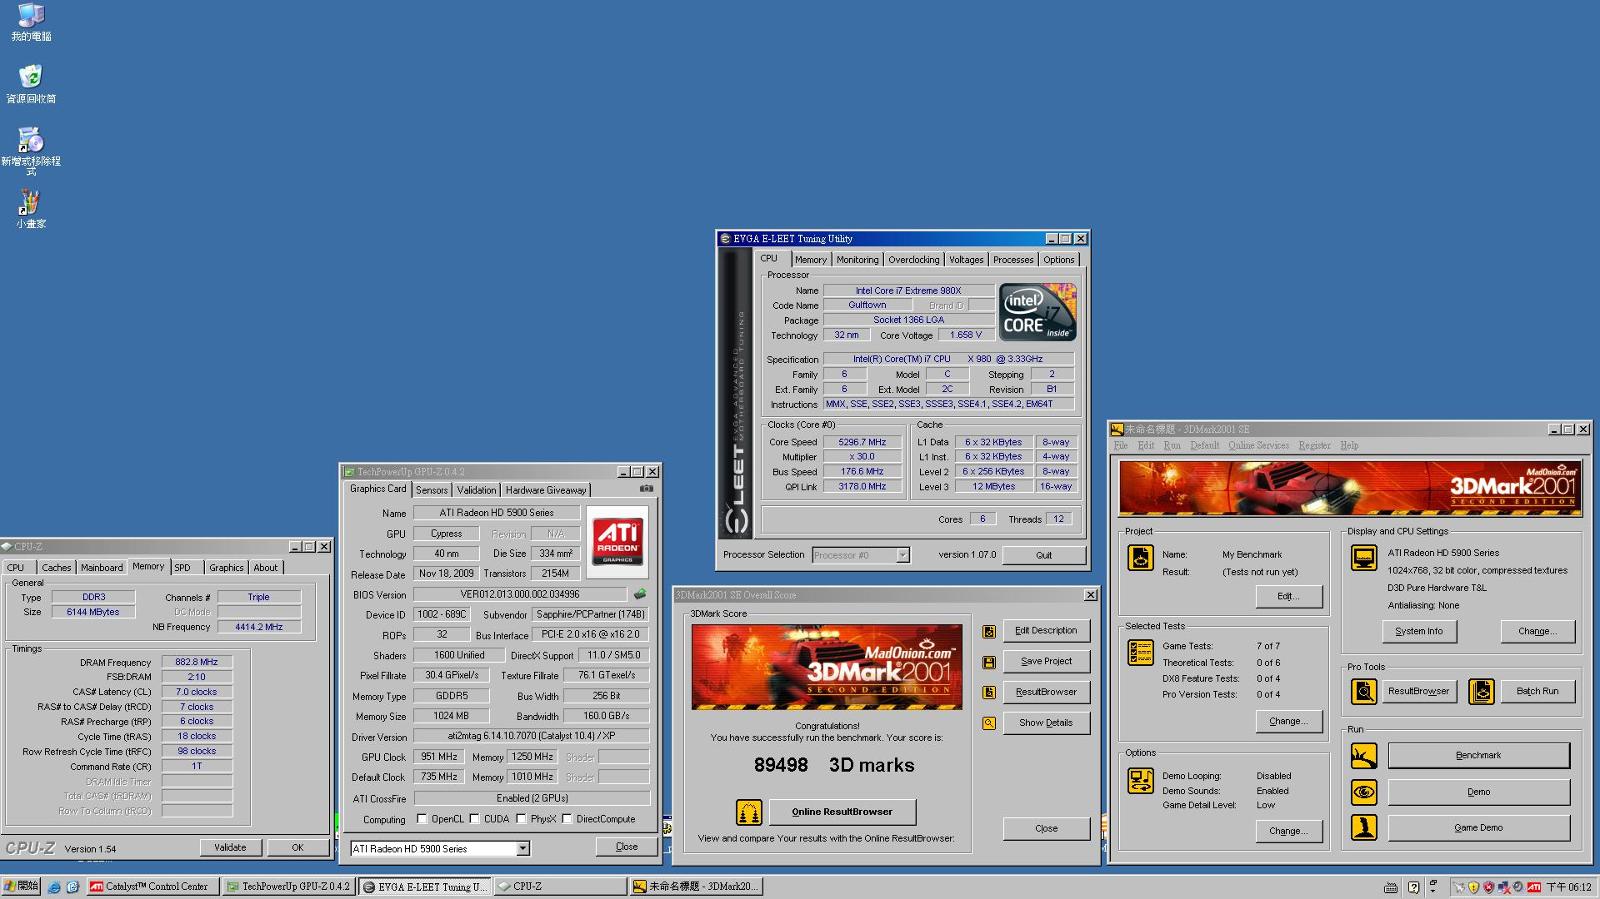Viewport: 1600px width, 899px height.
Task: Click the Show Details magnifier icon
Action: (989, 723)
